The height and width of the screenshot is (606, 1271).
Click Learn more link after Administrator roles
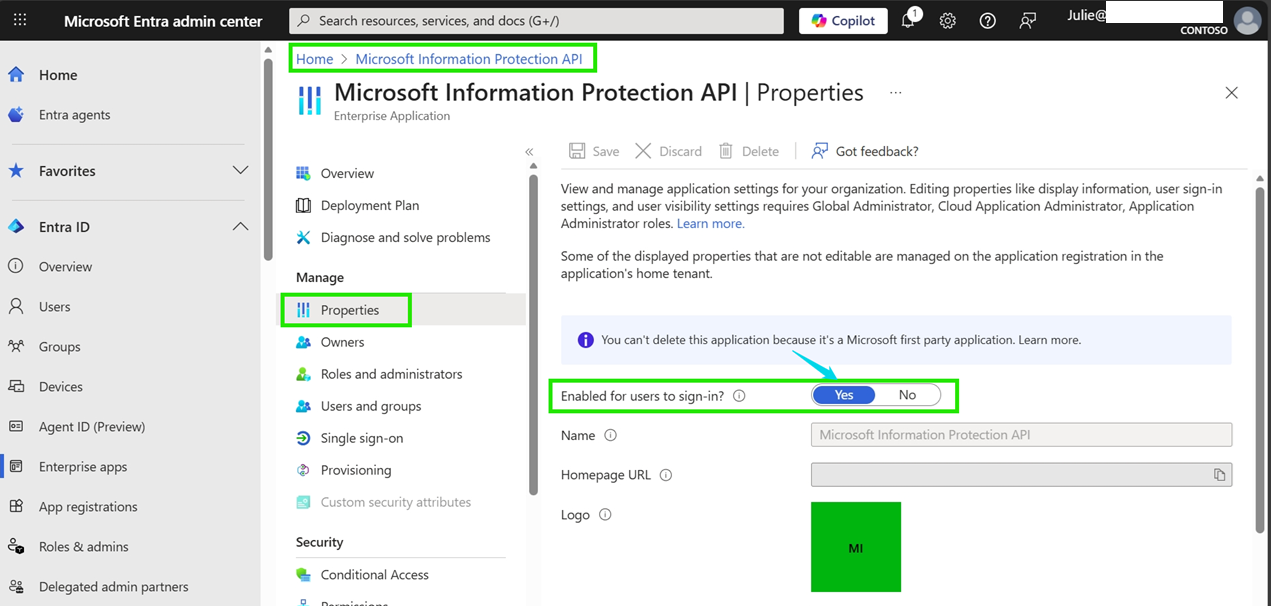711,224
